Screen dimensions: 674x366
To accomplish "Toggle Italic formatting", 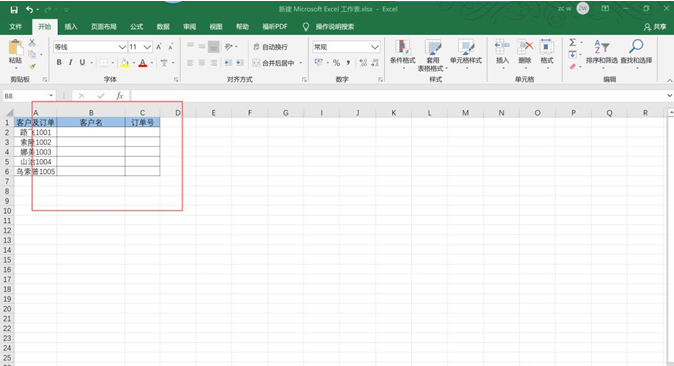I will pyautogui.click(x=70, y=63).
